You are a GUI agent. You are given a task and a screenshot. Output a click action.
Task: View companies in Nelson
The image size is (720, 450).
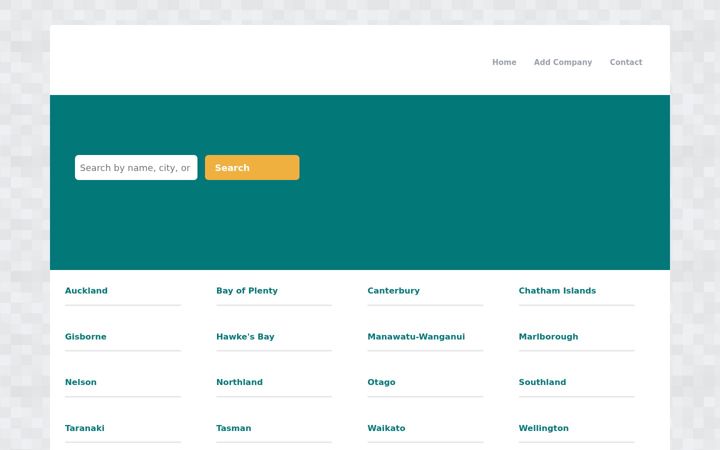pos(81,382)
